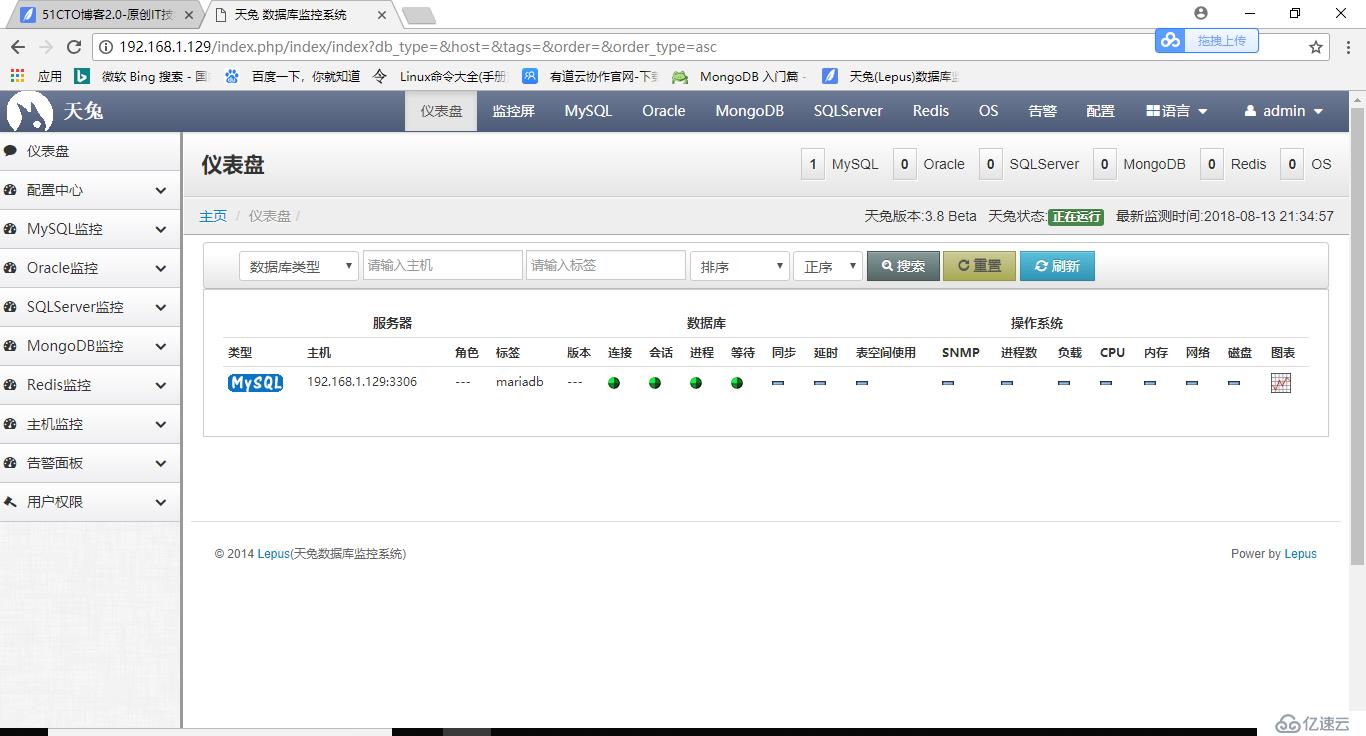Select 仪表盘 in the left sidebar

click(90, 151)
